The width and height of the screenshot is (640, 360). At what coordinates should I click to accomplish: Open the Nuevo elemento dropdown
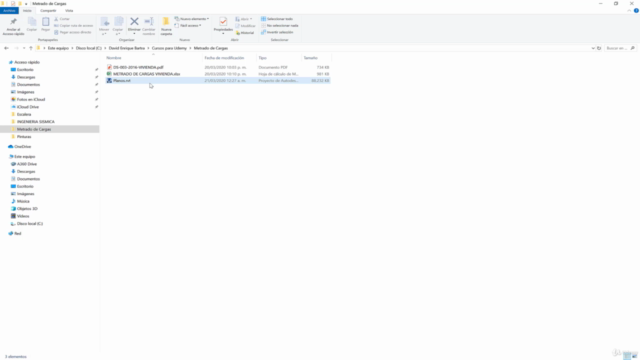point(191,19)
